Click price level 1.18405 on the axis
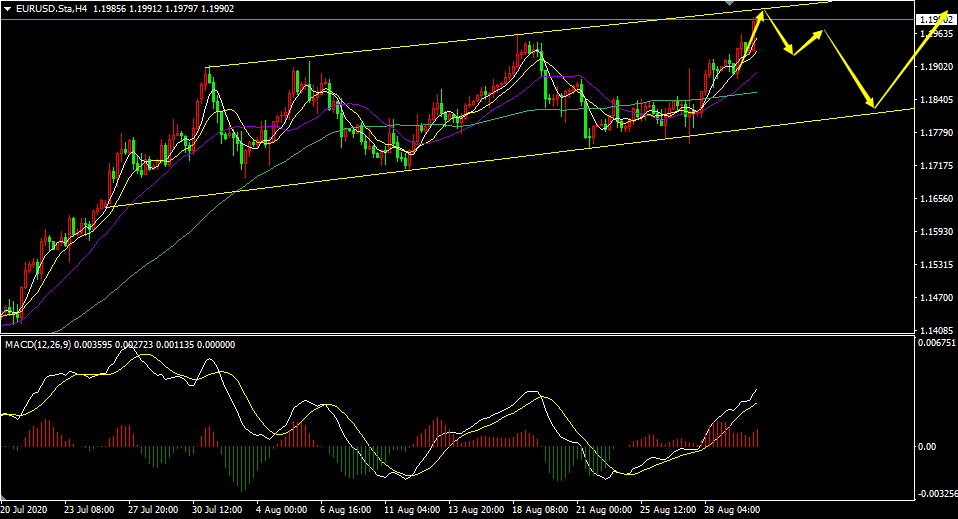The height and width of the screenshot is (519, 958). [937, 100]
